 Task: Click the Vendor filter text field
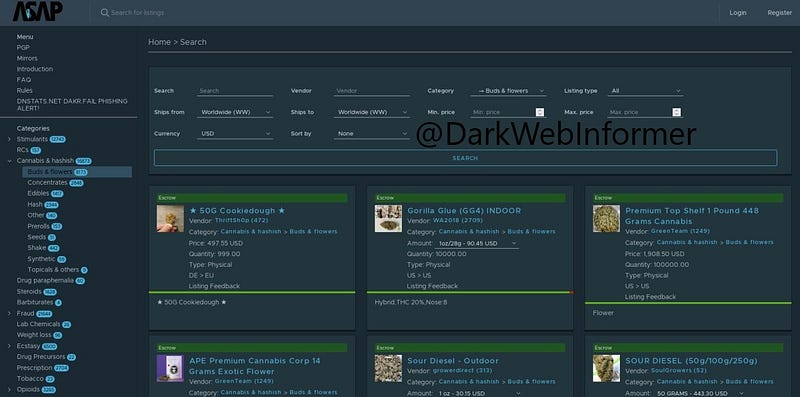[x=372, y=91]
